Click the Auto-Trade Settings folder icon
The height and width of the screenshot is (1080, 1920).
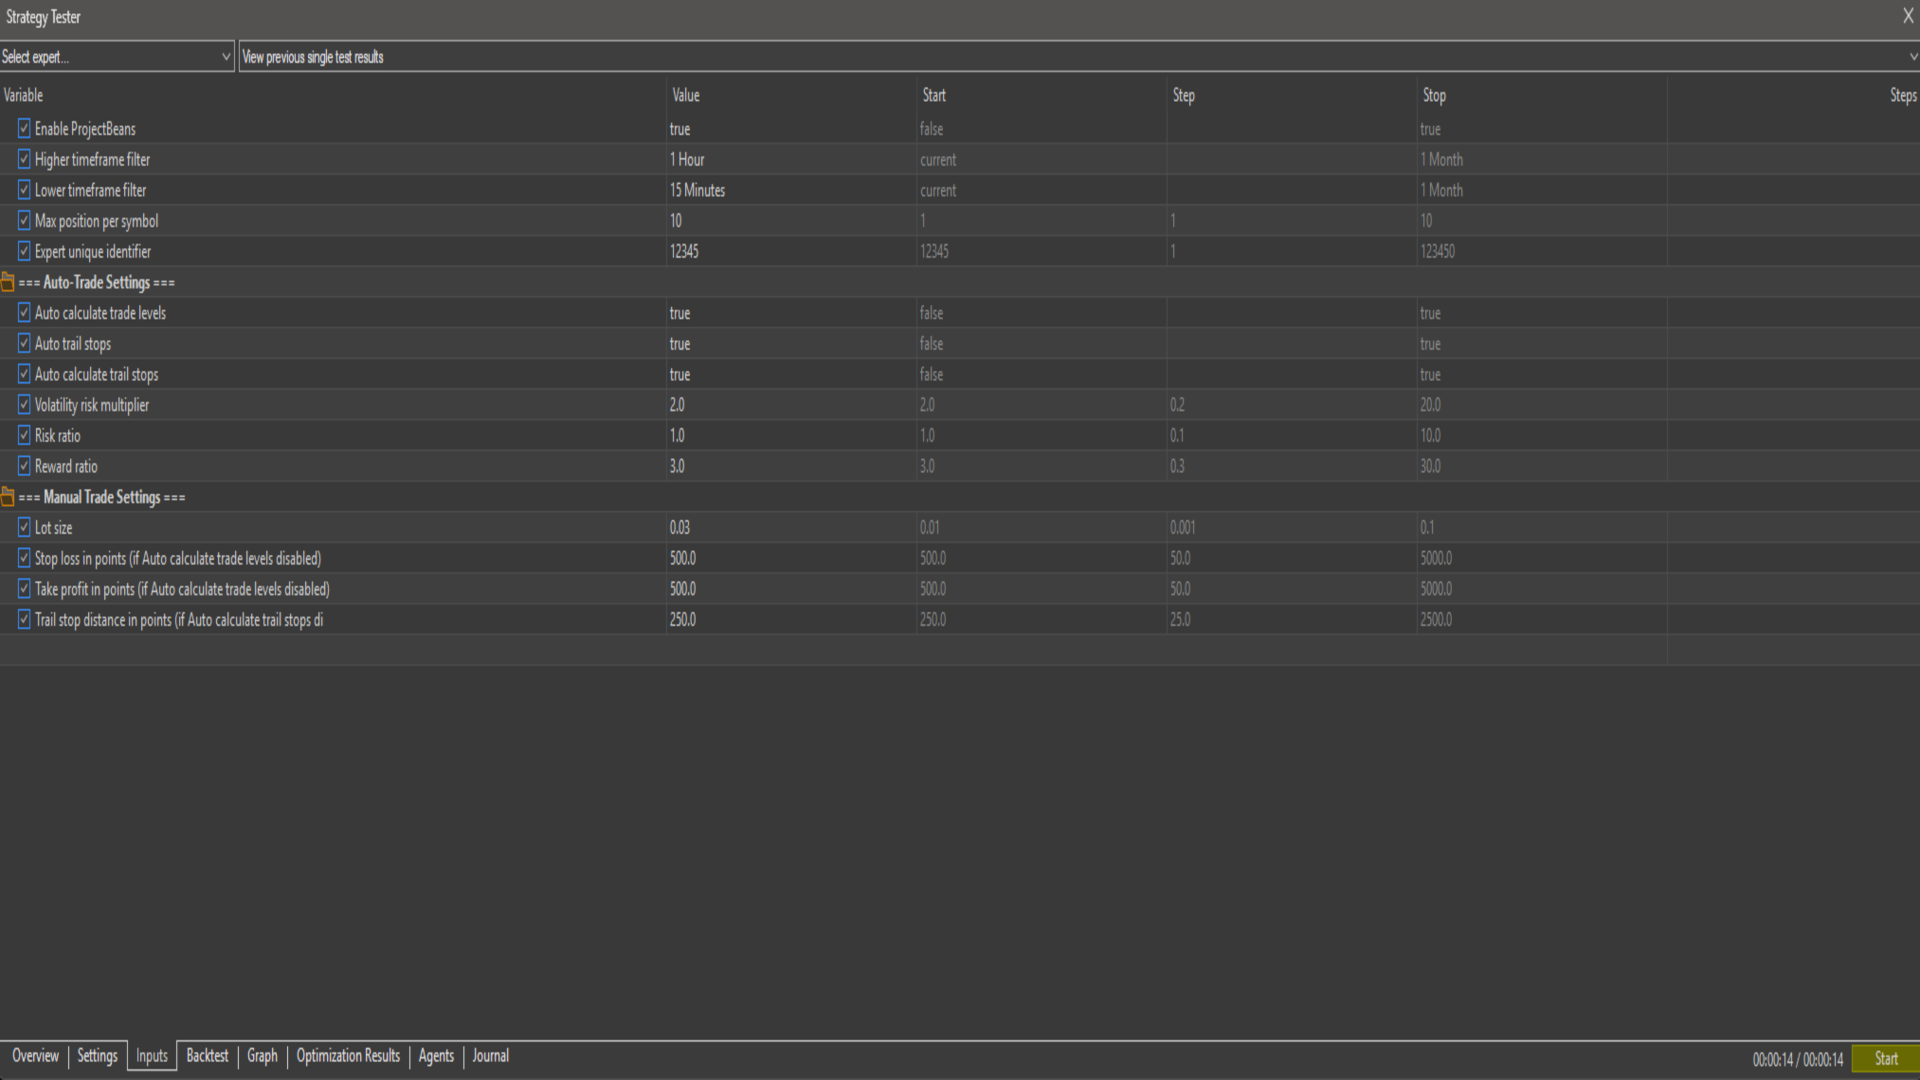[x=8, y=282]
